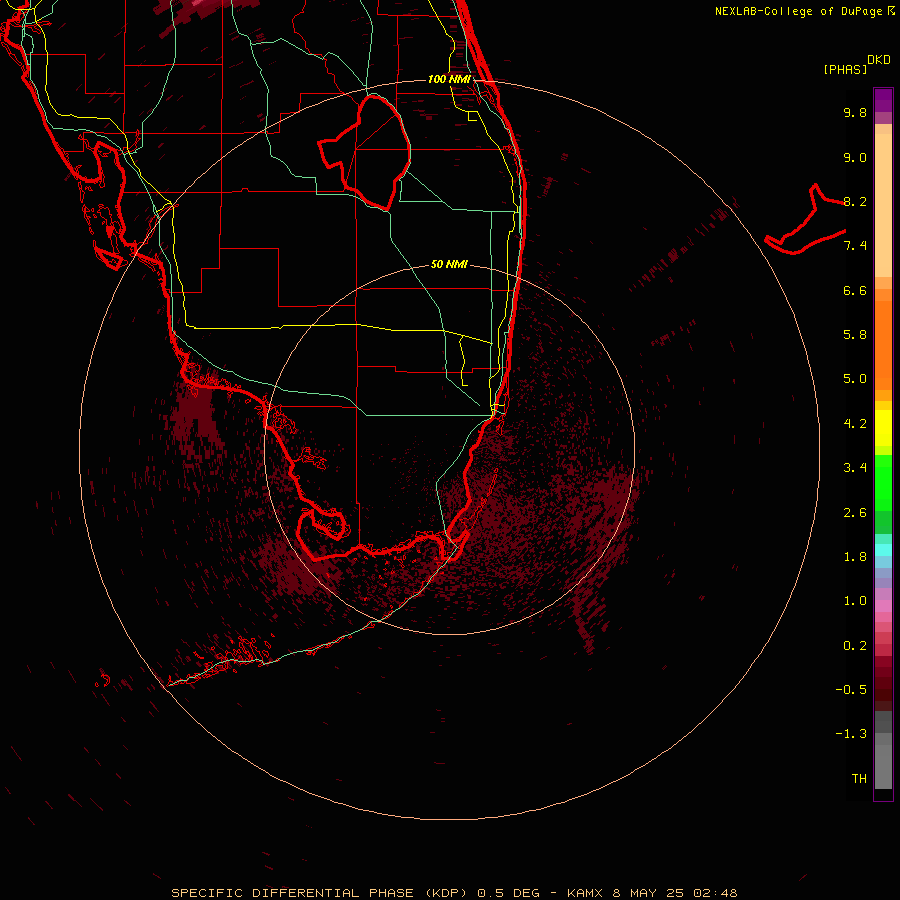
Task: Click the 7.4 legend value
Action: pos(855,246)
